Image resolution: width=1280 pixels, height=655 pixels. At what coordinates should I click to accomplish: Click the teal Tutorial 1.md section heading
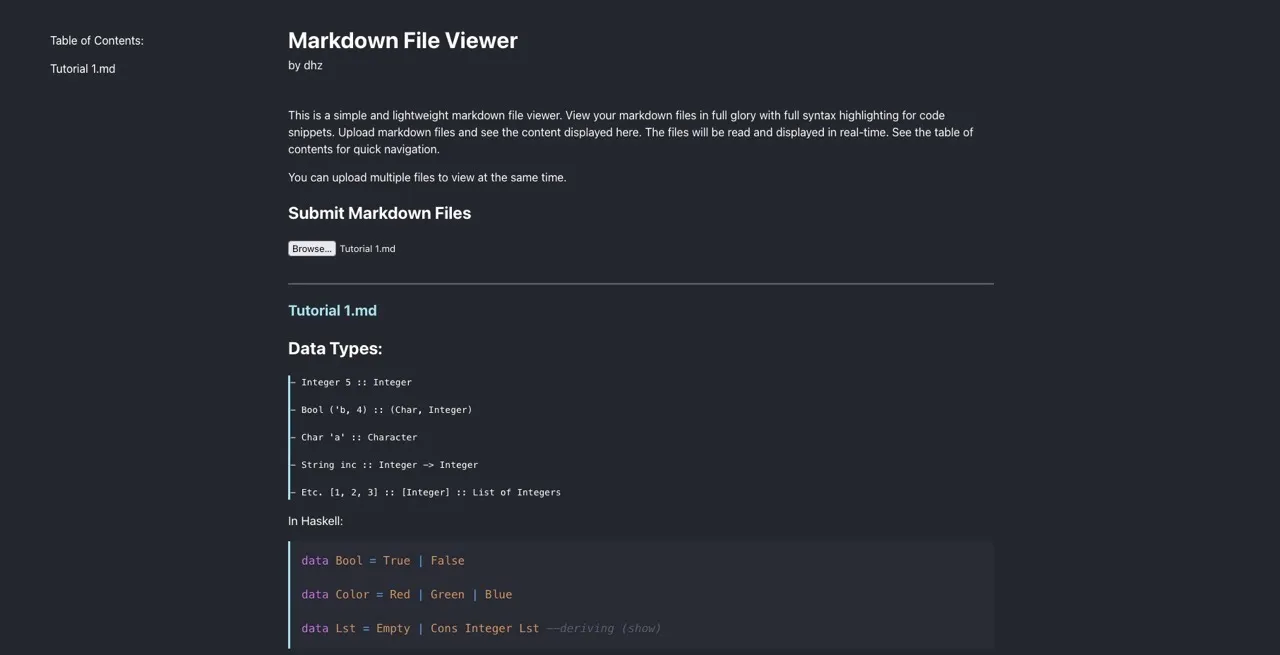click(332, 311)
